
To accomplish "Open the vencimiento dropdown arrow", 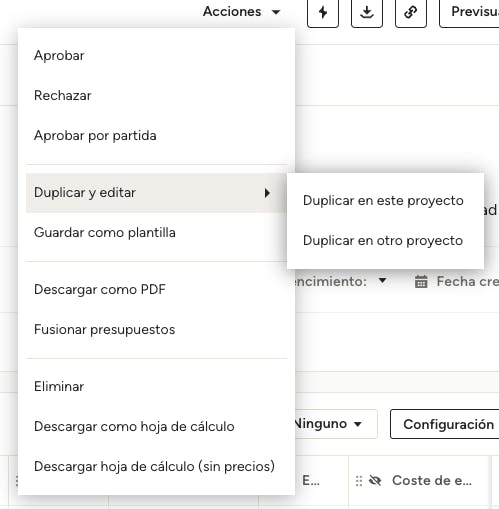I will [383, 281].
